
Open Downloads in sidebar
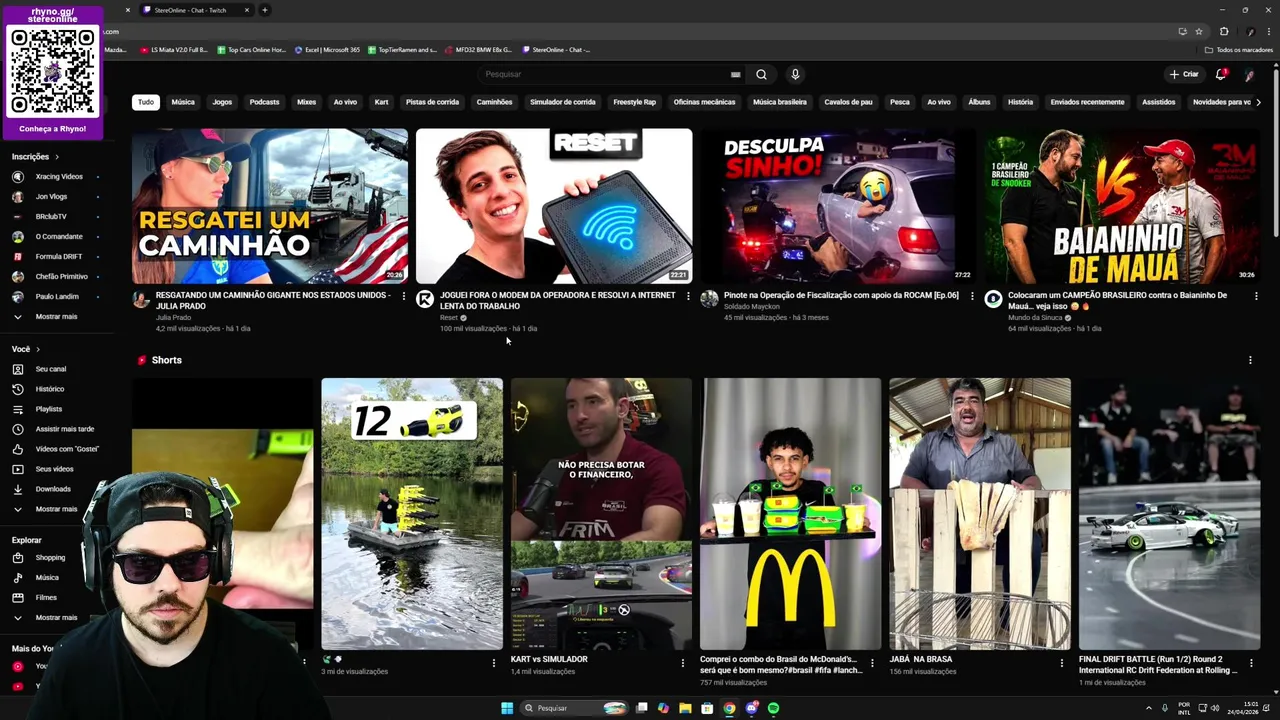click(55, 489)
